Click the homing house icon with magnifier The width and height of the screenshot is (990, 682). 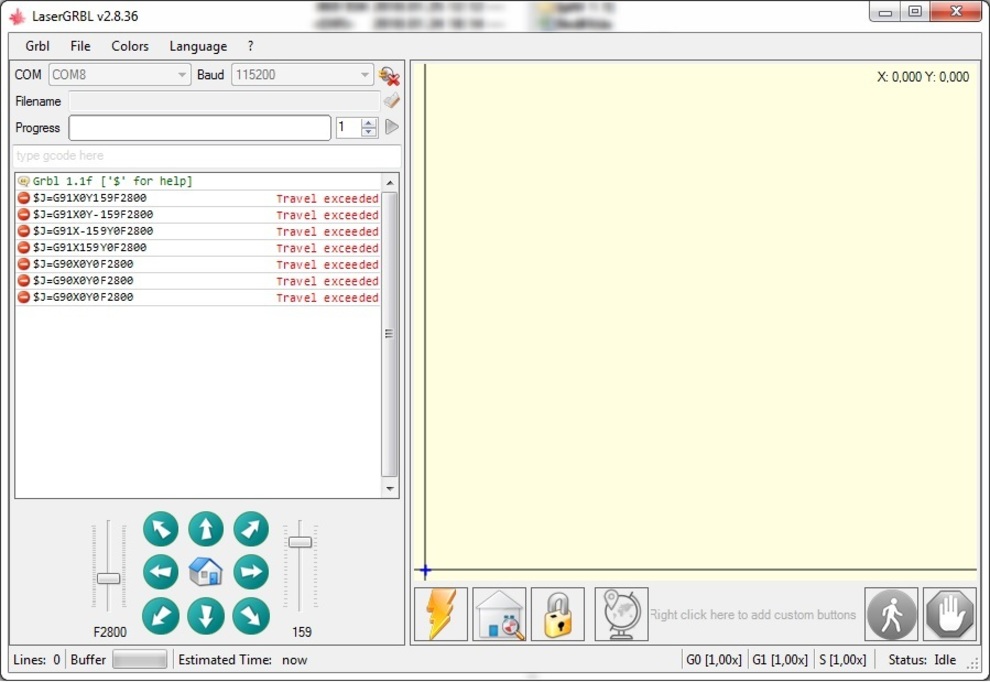[499, 614]
